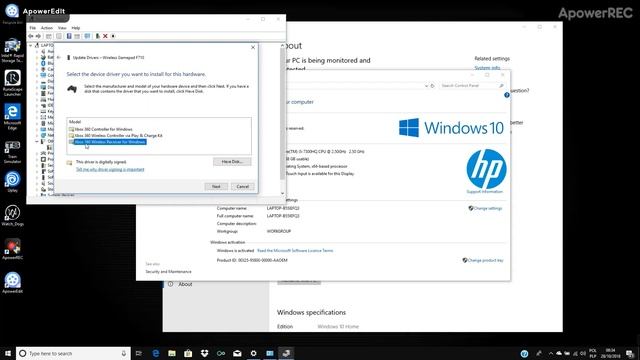Open the taskbar clock and date

[x=611, y=353]
